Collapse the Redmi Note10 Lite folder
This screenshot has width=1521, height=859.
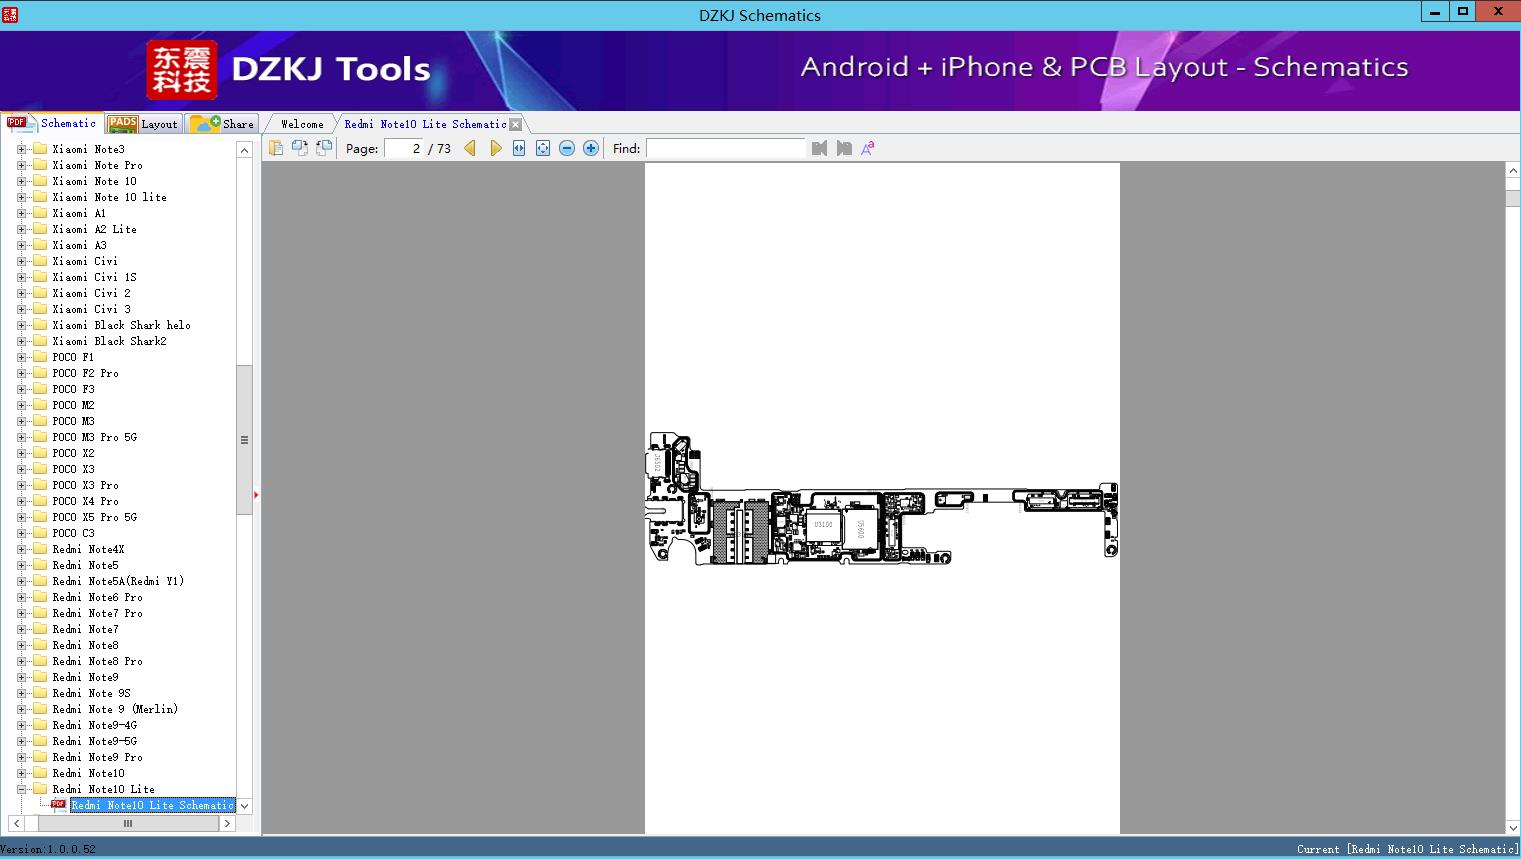22,789
